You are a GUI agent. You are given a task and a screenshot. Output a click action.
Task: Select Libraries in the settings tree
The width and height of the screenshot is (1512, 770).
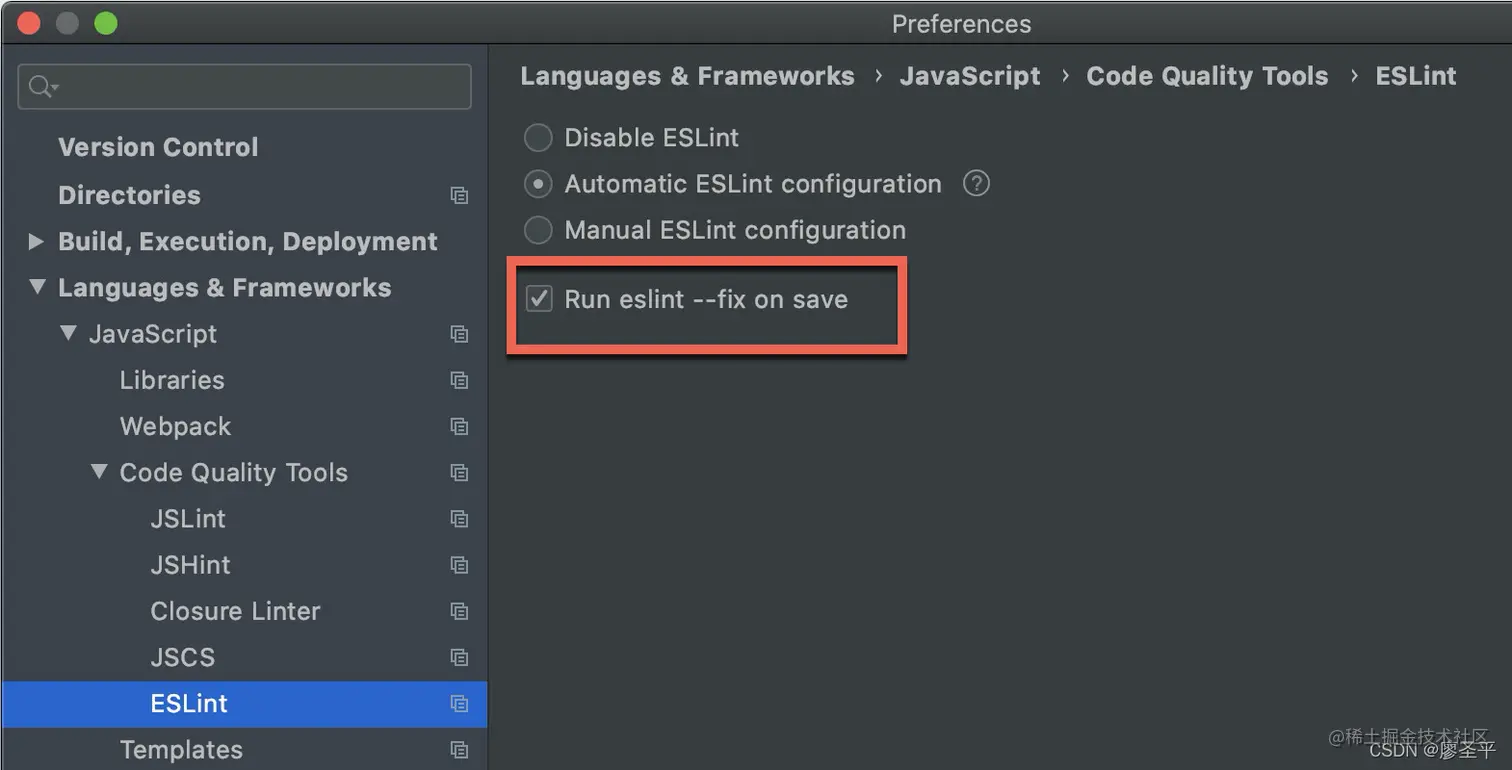pyautogui.click(x=172, y=380)
